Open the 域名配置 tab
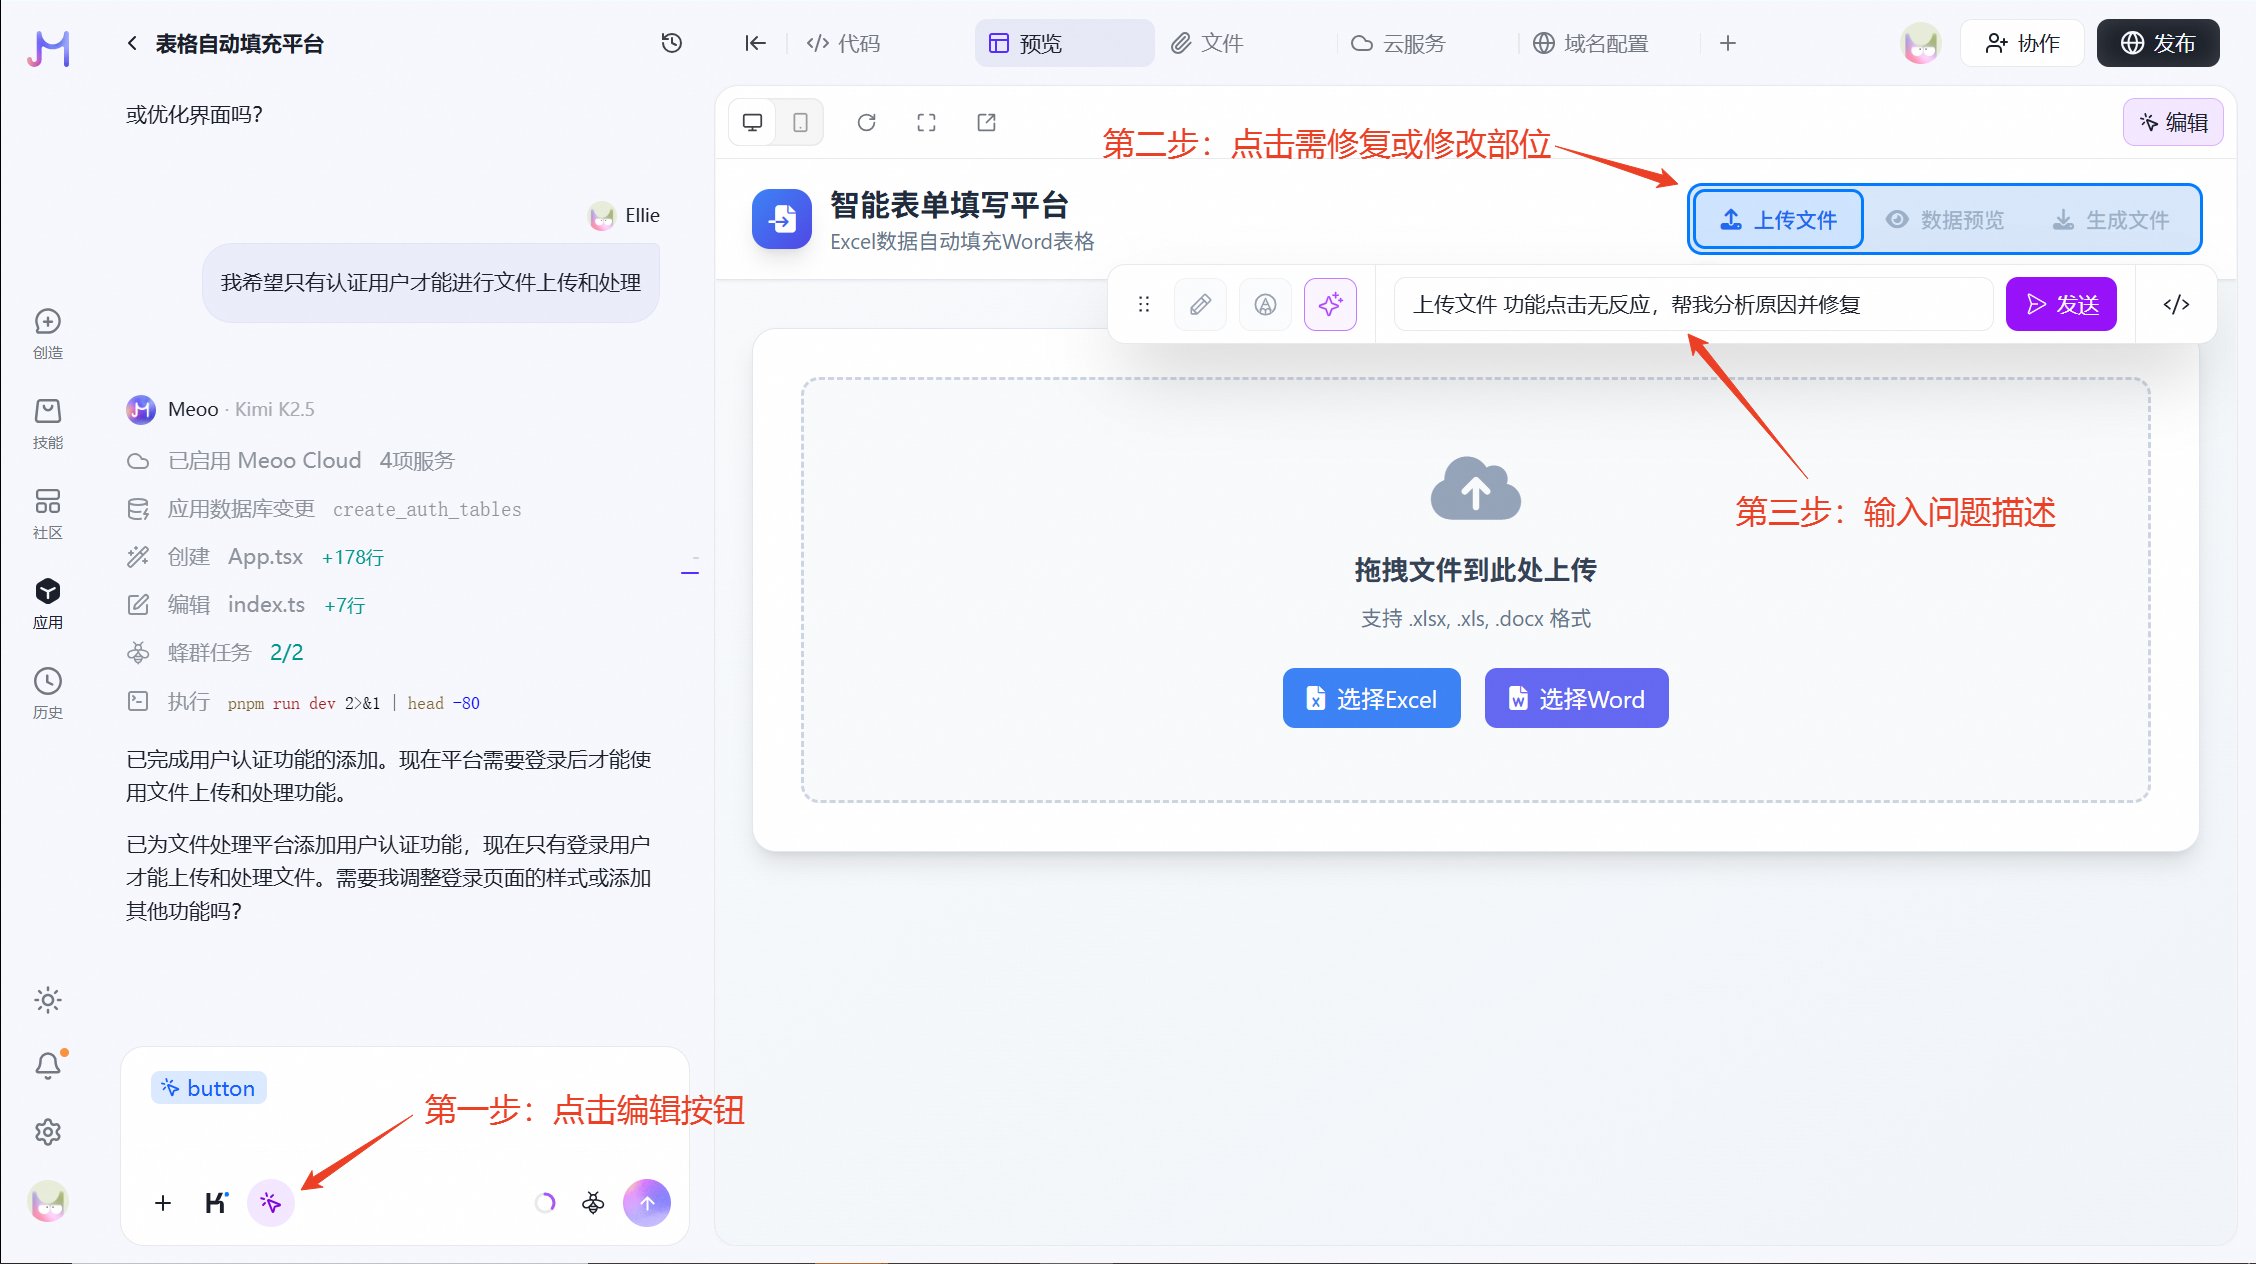 click(x=1591, y=43)
